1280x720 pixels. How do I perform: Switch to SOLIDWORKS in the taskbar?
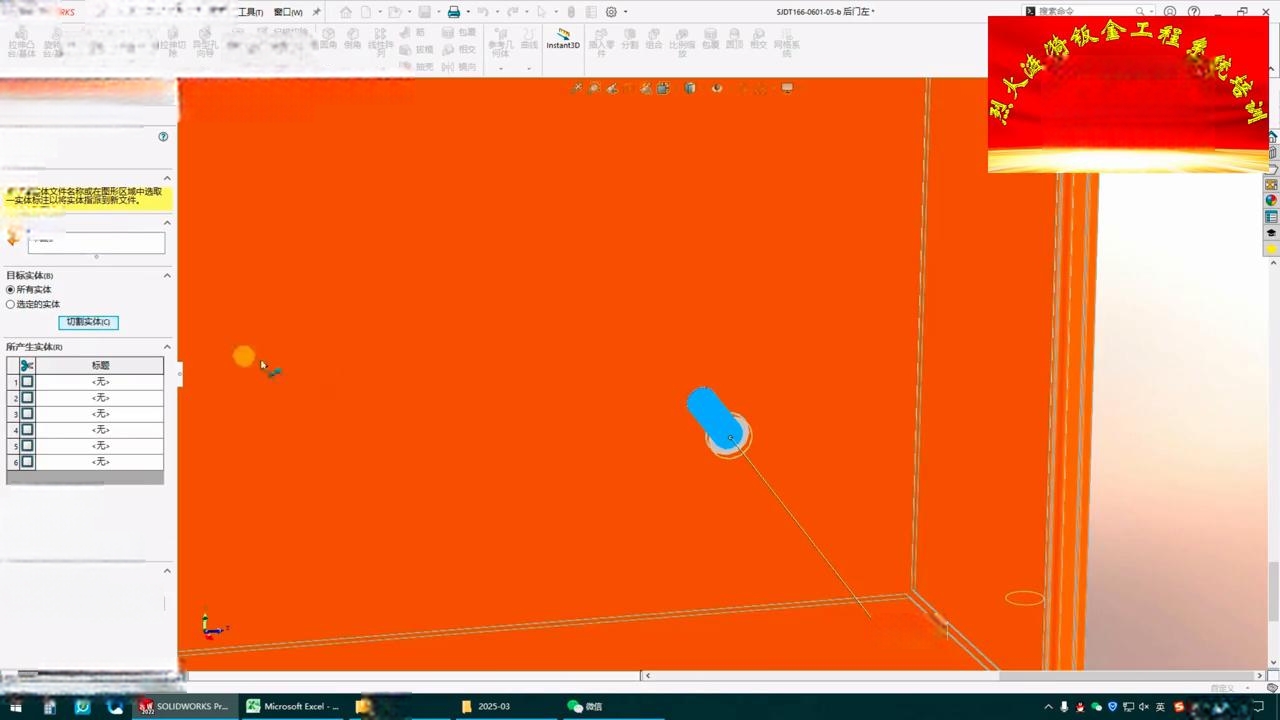(185, 706)
